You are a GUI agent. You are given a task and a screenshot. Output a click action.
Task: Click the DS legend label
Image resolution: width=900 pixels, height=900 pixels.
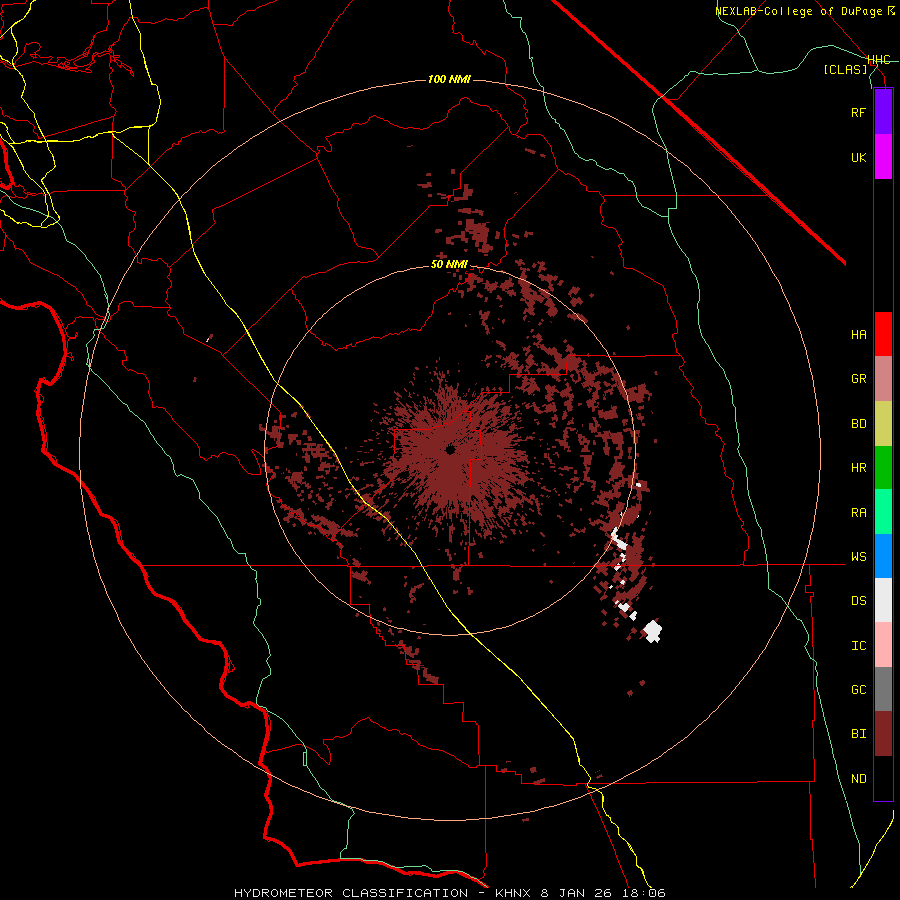point(858,601)
